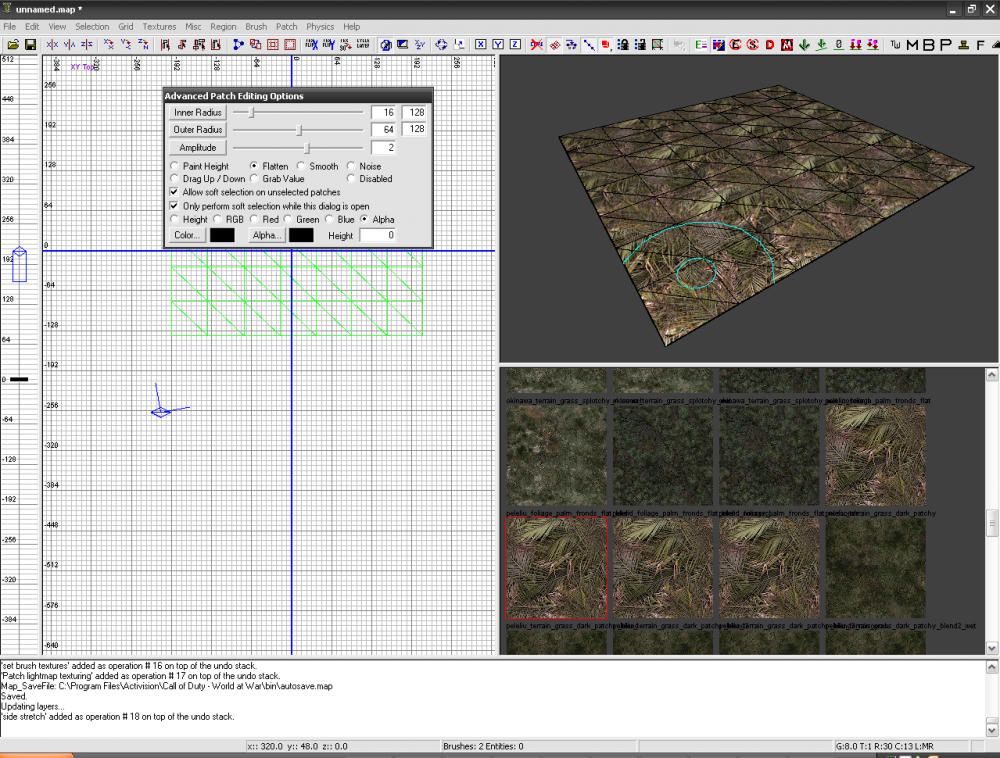Image resolution: width=1000 pixels, height=758 pixels.
Task: Save the current map
Action: coord(33,45)
